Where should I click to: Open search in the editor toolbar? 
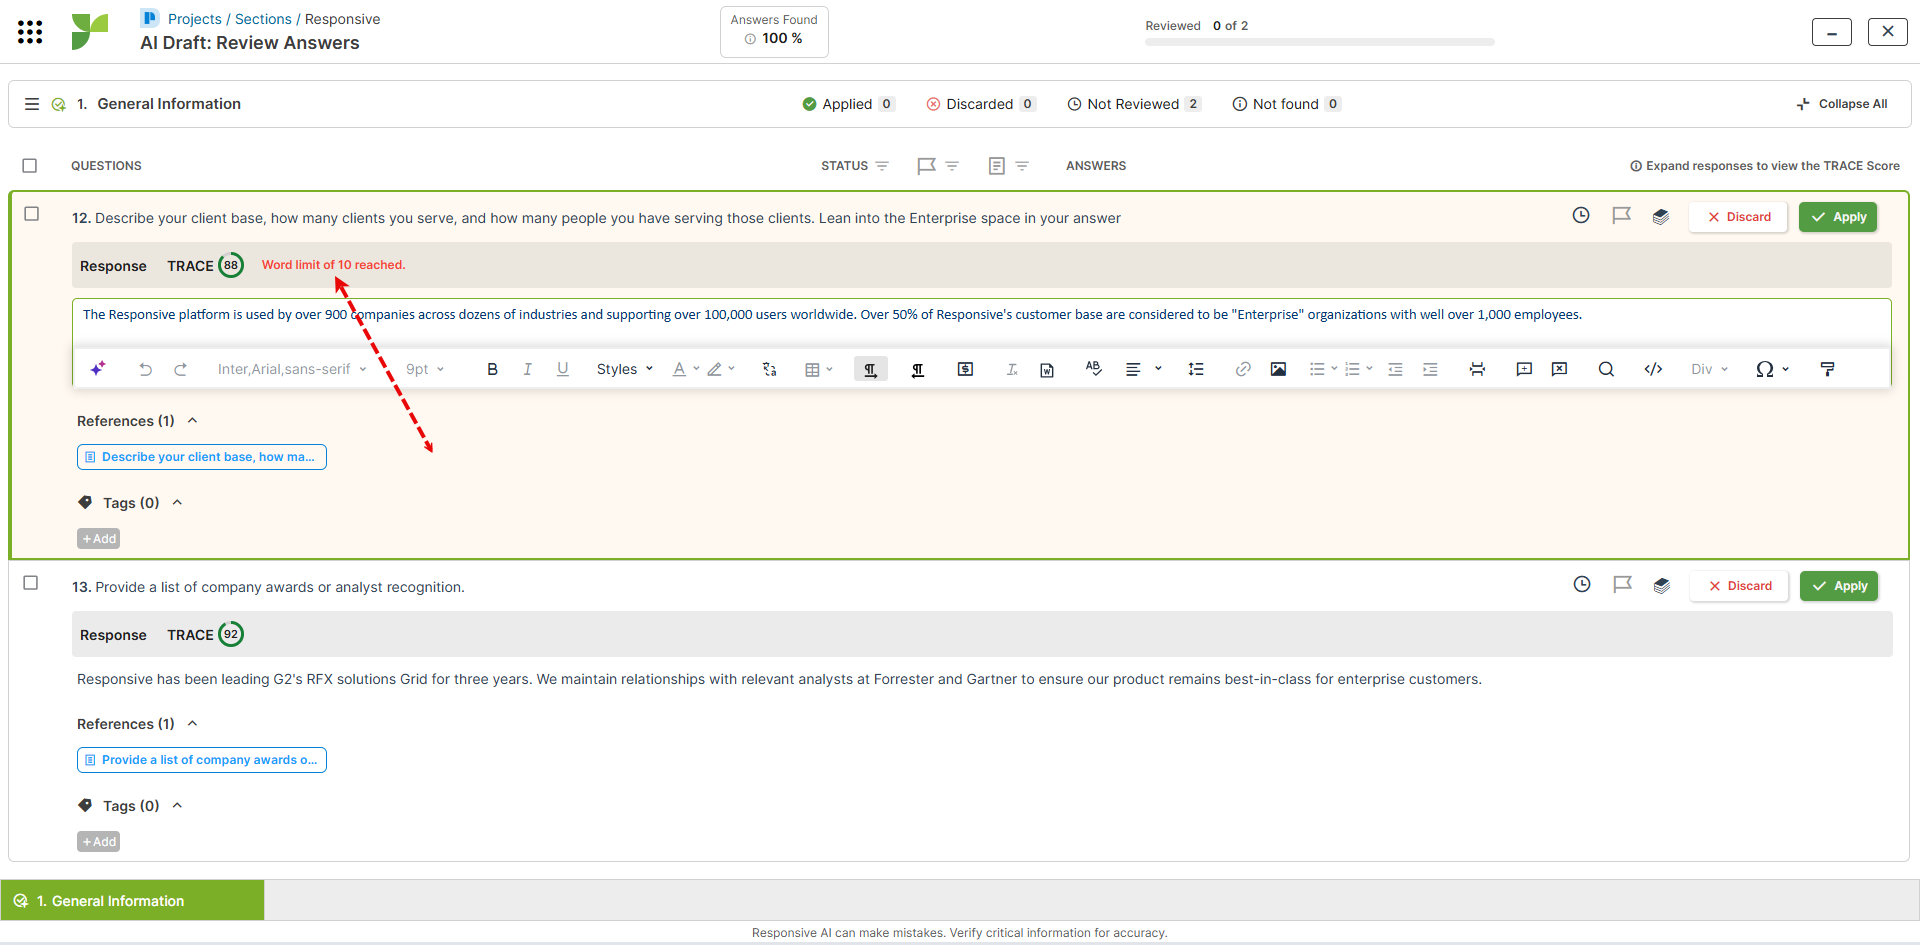pyautogui.click(x=1606, y=369)
